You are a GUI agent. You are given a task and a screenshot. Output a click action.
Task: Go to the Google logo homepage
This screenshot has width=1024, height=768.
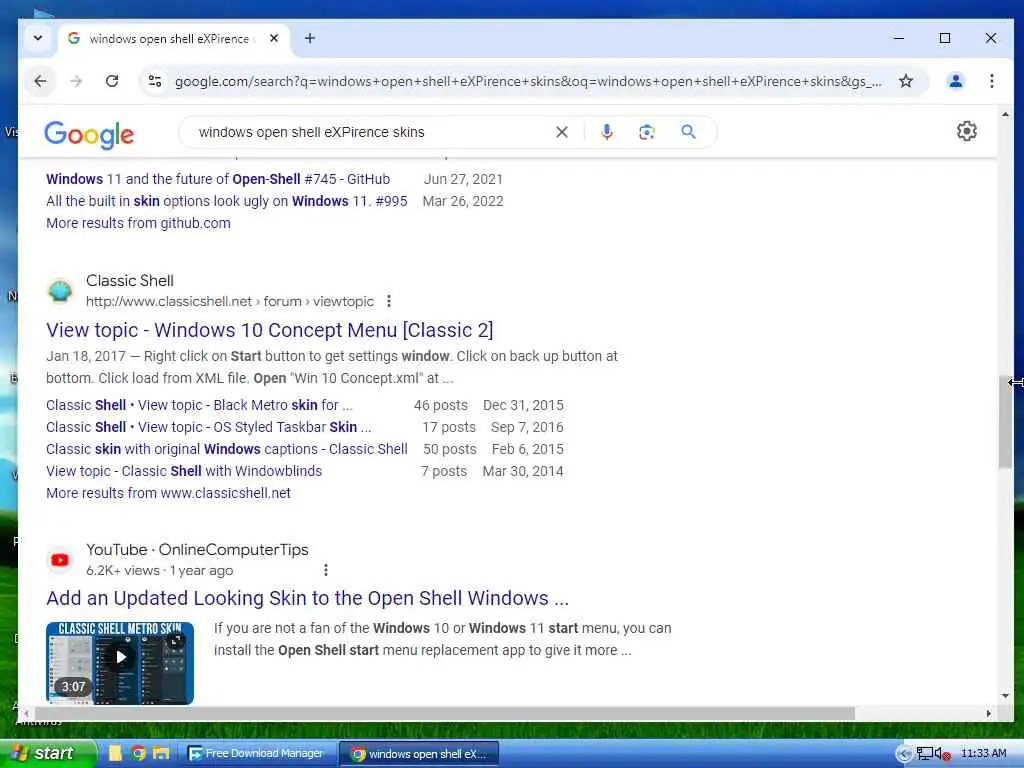(89, 135)
